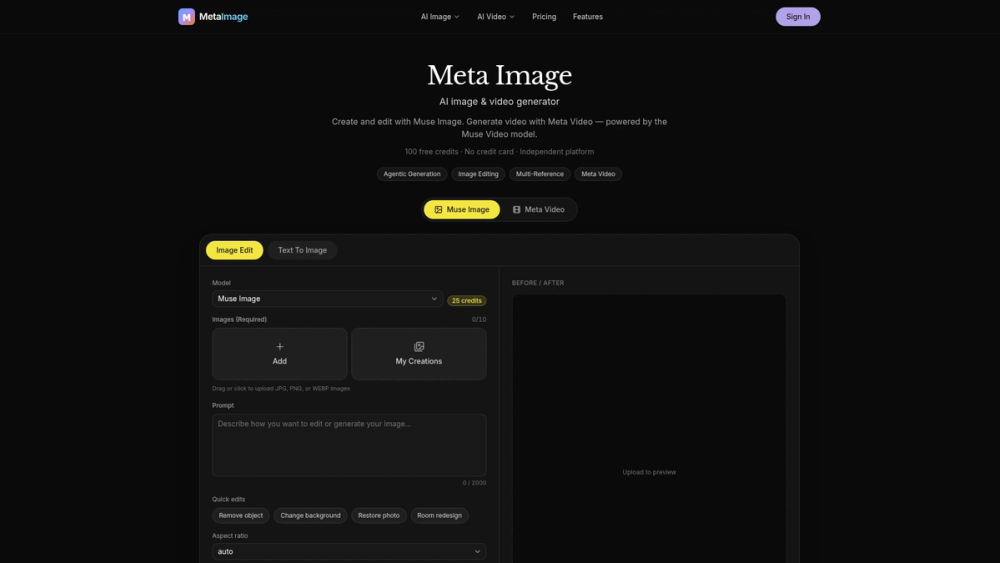Image resolution: width=1000 pixels, height=563 pixels.
Task: Click the AI image & video generator subtitle
Action: [x=499, y=101]
